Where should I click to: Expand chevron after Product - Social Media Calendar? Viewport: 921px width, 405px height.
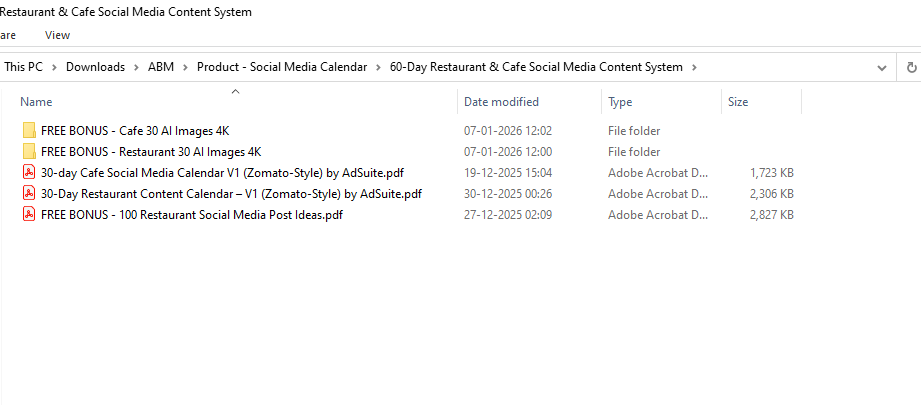pyautogui.click(x=379, y=67)
